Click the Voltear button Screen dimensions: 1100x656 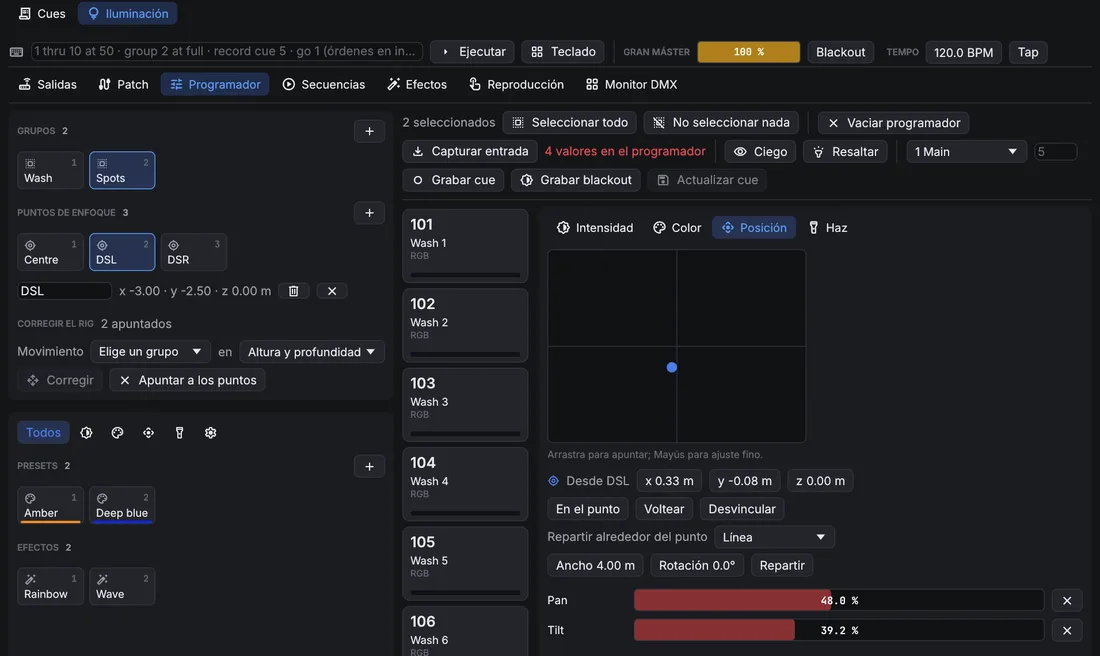pyautogui.click(x=664, y=509)
